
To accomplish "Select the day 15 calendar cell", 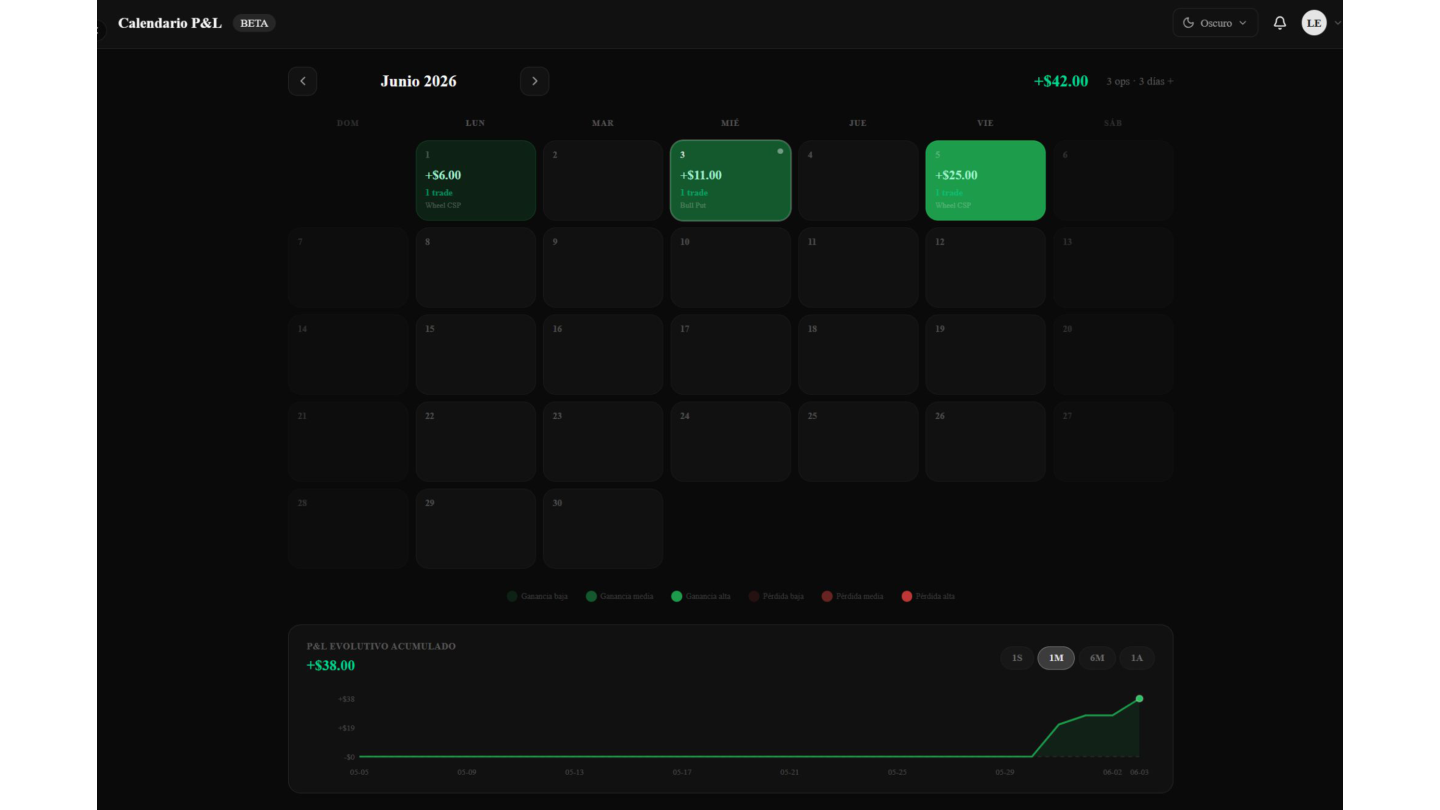I will (476, 354).
